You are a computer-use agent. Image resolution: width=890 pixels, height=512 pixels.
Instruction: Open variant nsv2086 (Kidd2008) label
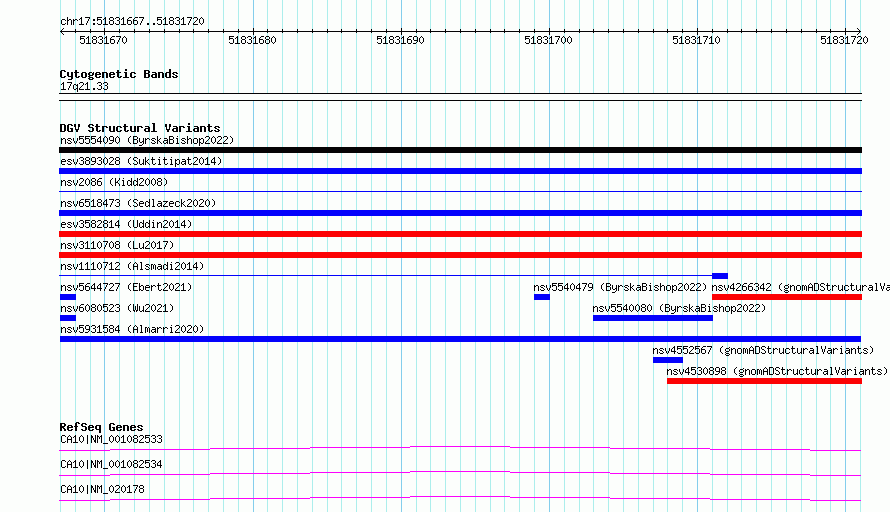[x=114, y=182]
